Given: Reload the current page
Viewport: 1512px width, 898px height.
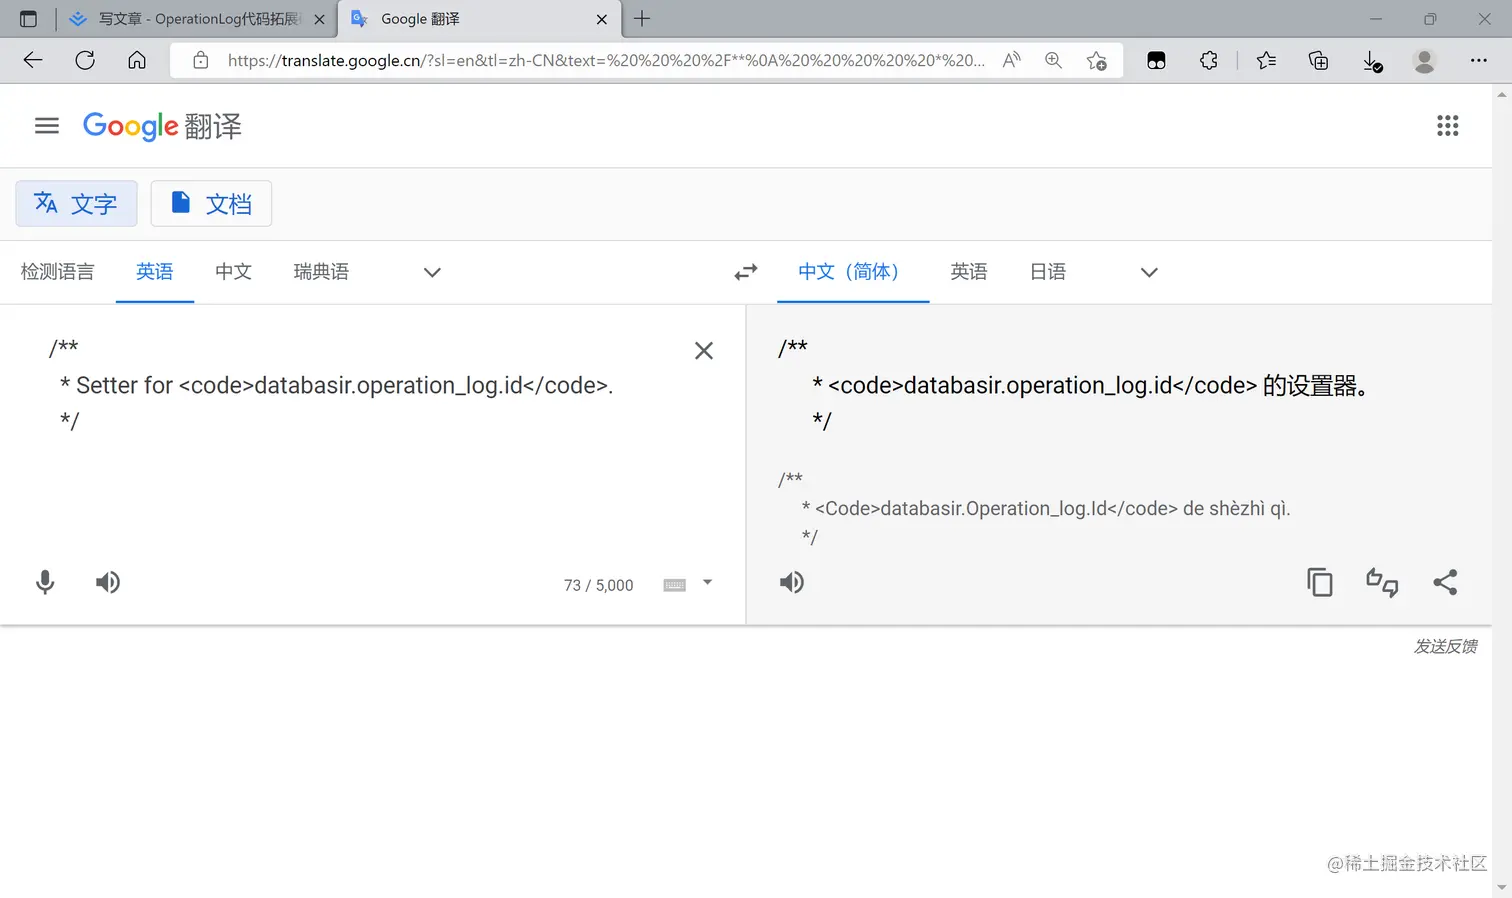Looking at the screenshot, I should pos(85,60).
